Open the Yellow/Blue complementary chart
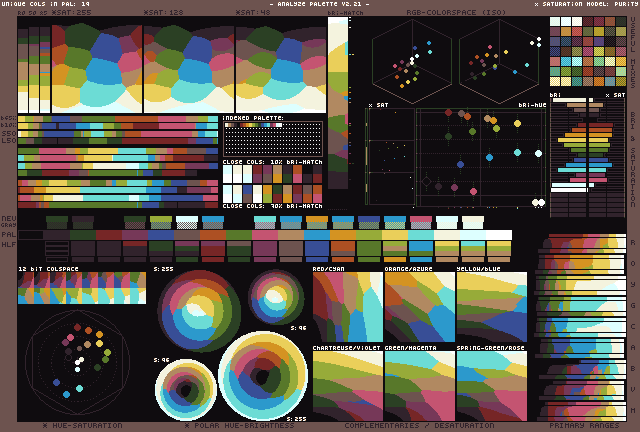 click(491, 309)
